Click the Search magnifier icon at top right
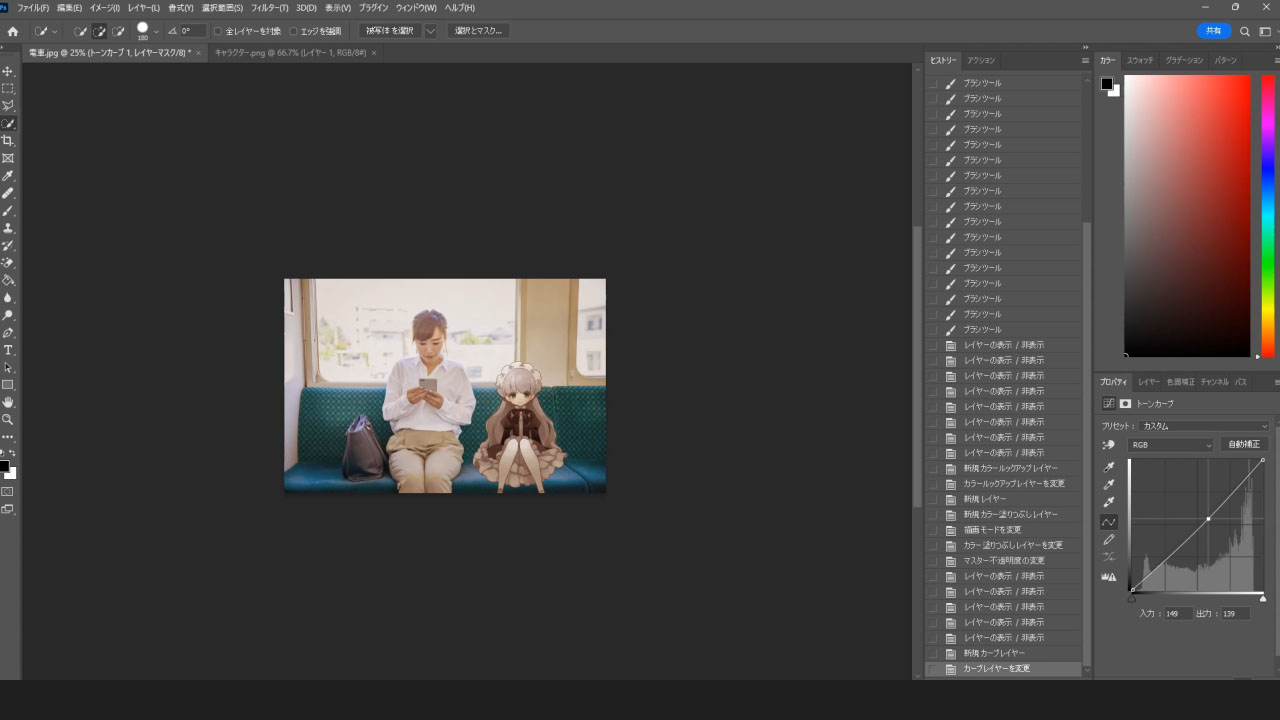The image size is (1280, 720). coord(1245,31)
